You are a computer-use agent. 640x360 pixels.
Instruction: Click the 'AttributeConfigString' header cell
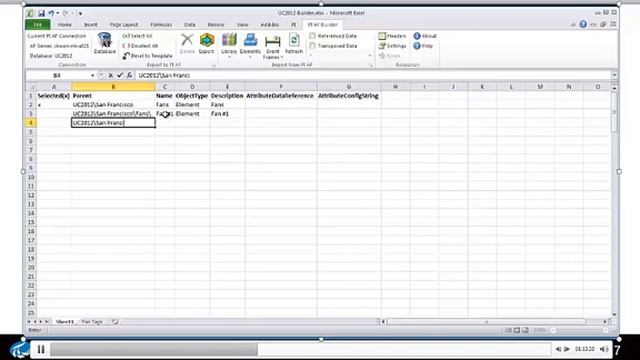348,96
